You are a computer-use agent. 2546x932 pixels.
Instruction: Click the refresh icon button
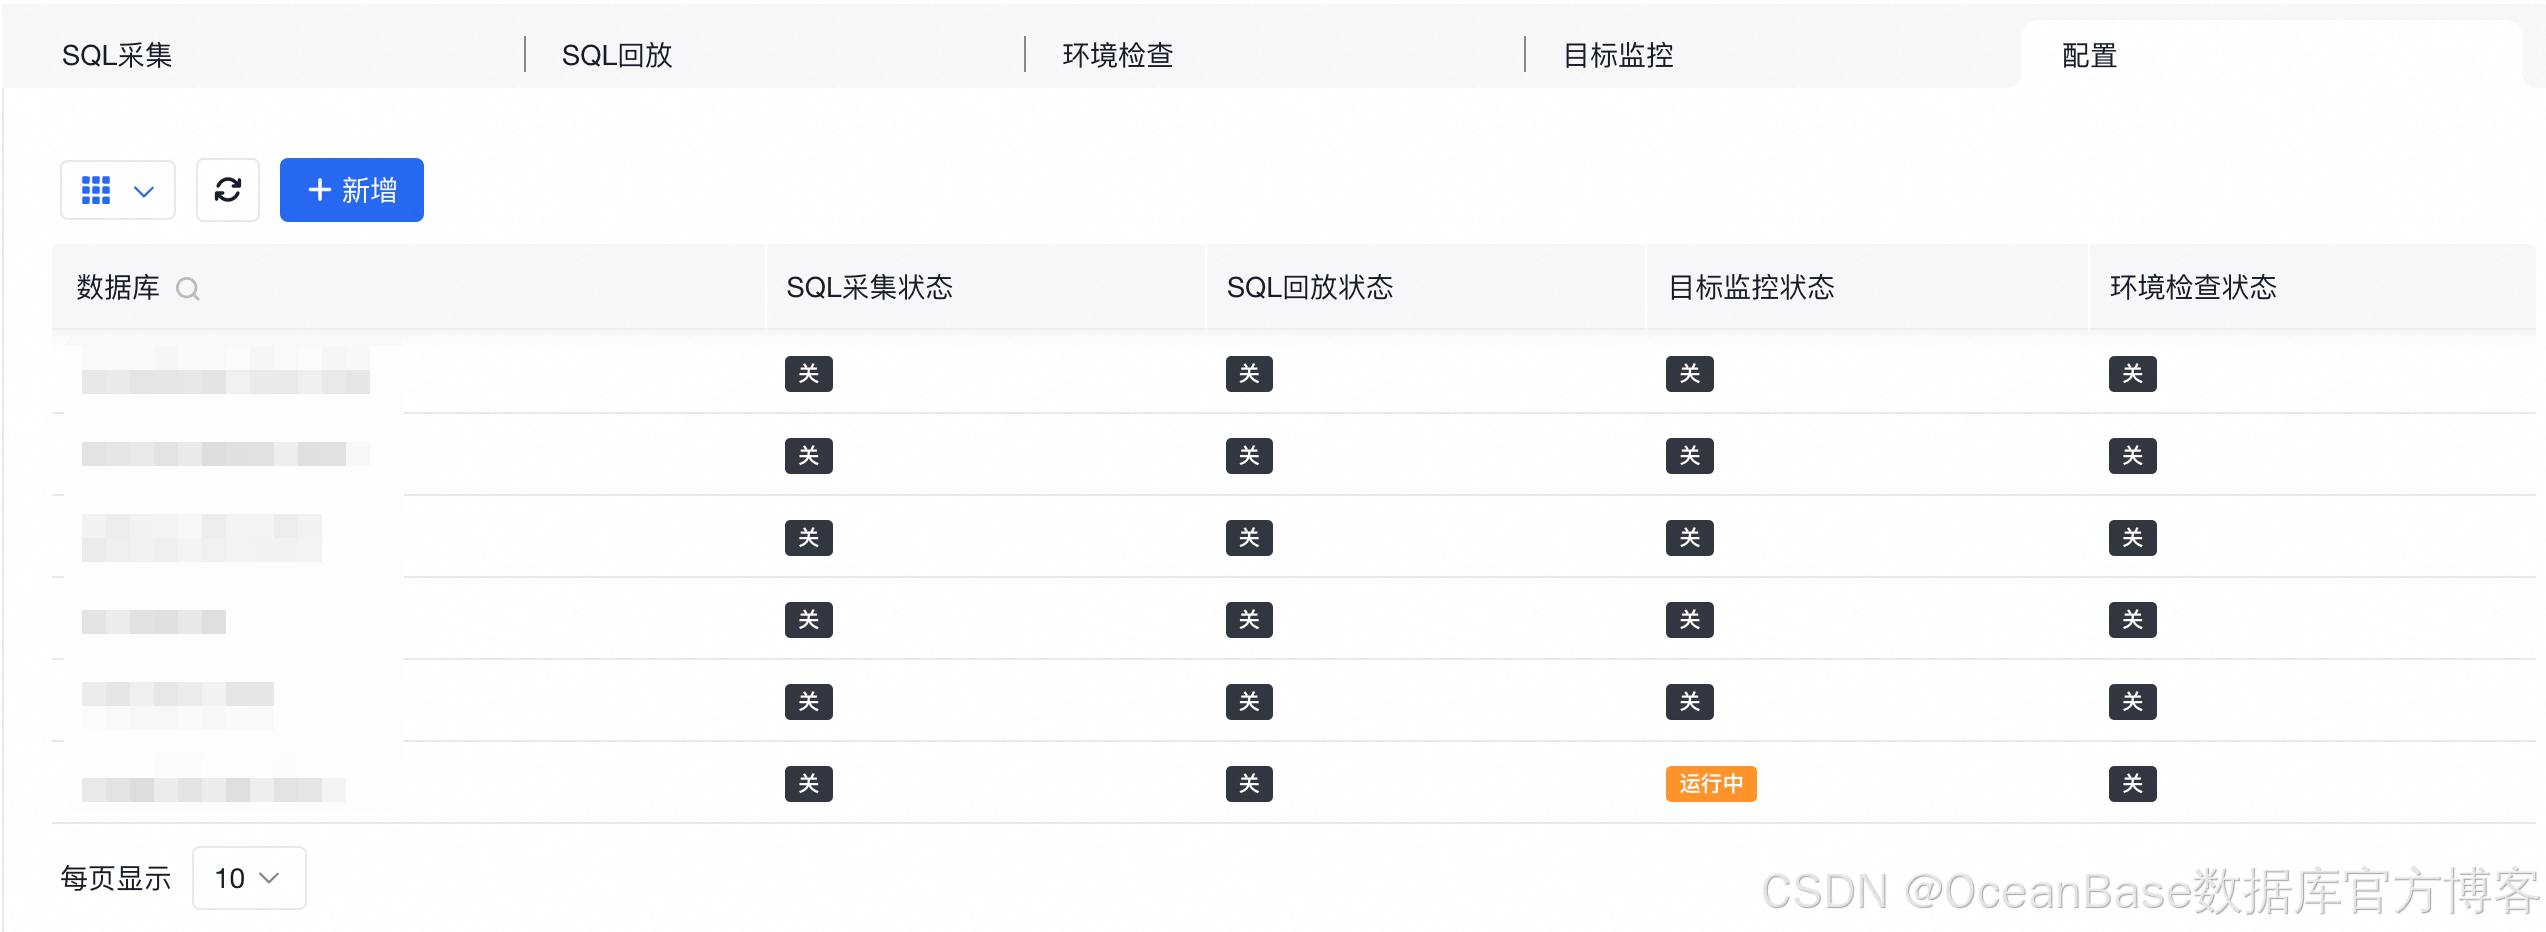[228, 190]
